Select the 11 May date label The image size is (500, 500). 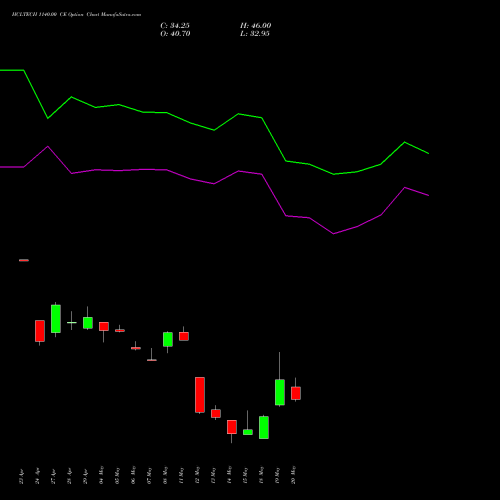(181, 475)
